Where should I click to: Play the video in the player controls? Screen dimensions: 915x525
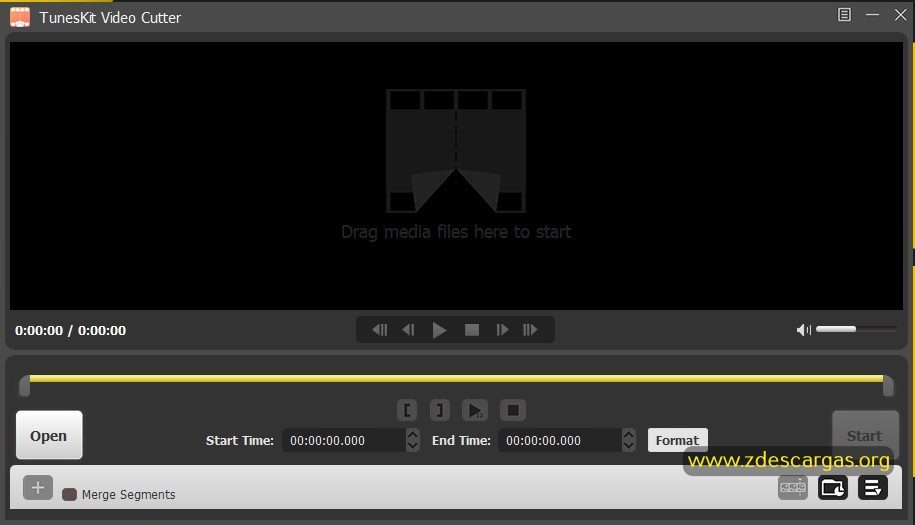point(439,330)
